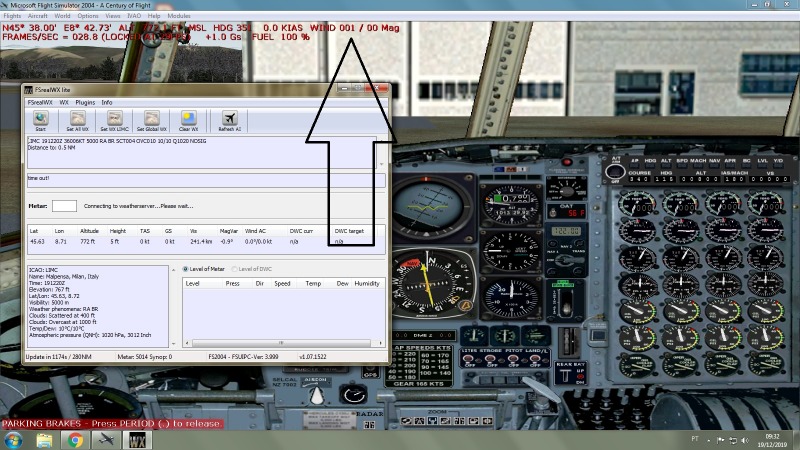The height and width of the screenshot is (450, 800).
Task: Toggle the LITES cockpit switch
Action: (469, 360)
